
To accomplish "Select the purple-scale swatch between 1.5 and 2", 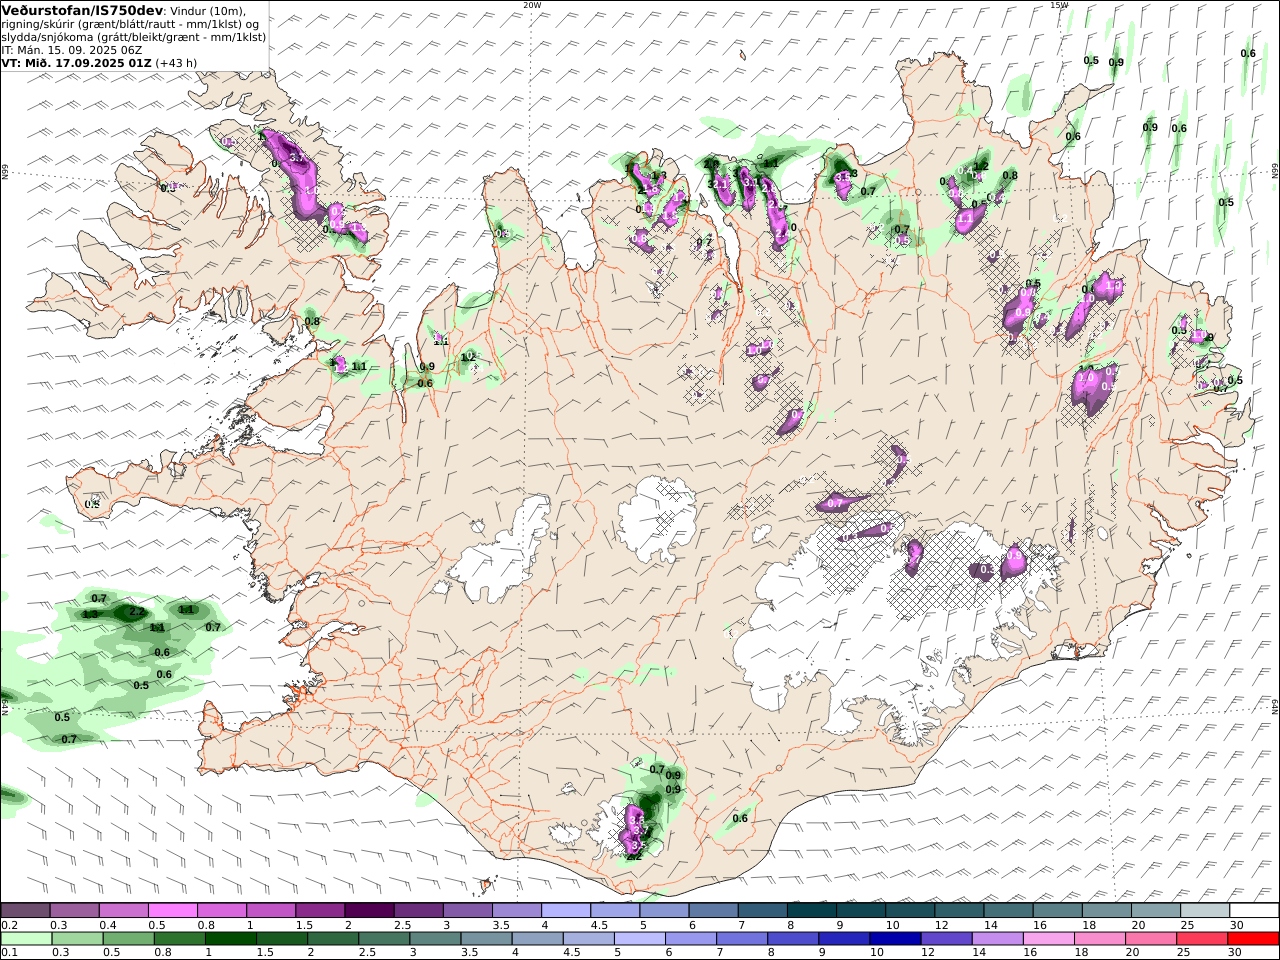I will pos(320,911).
